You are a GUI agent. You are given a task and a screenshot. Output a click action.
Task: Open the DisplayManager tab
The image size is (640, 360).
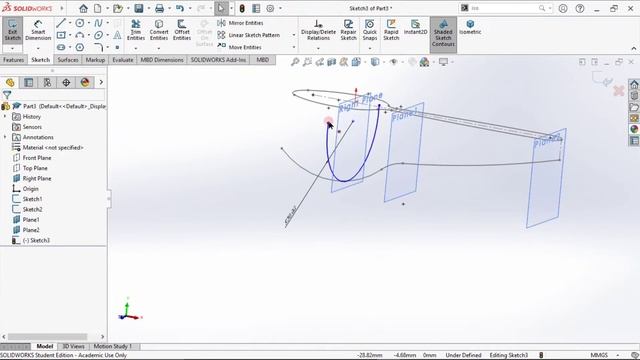point(85,82)
